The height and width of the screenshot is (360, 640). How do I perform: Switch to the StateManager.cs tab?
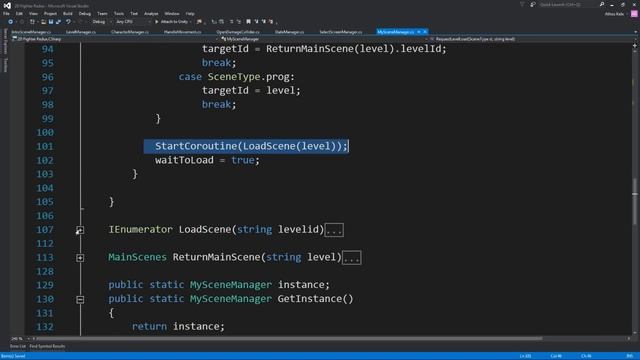coord(289,32)
